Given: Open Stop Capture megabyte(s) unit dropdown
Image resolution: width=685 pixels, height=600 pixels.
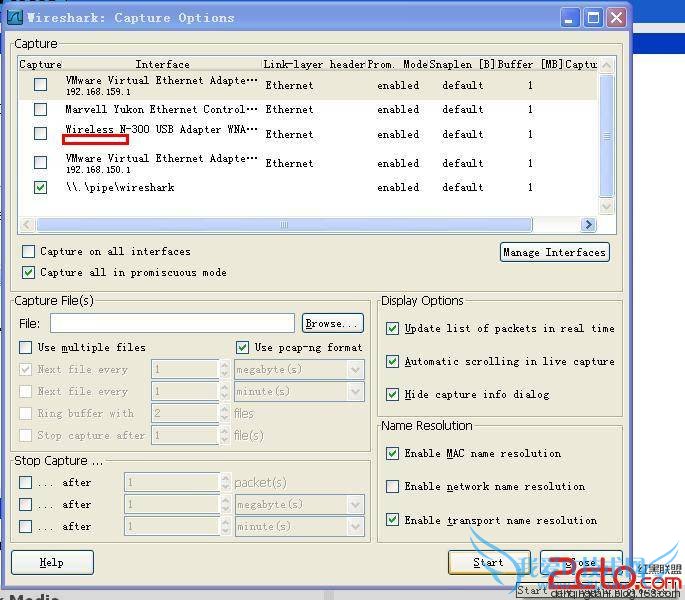Looking at the screenshot, I should (x=299, y=504).
